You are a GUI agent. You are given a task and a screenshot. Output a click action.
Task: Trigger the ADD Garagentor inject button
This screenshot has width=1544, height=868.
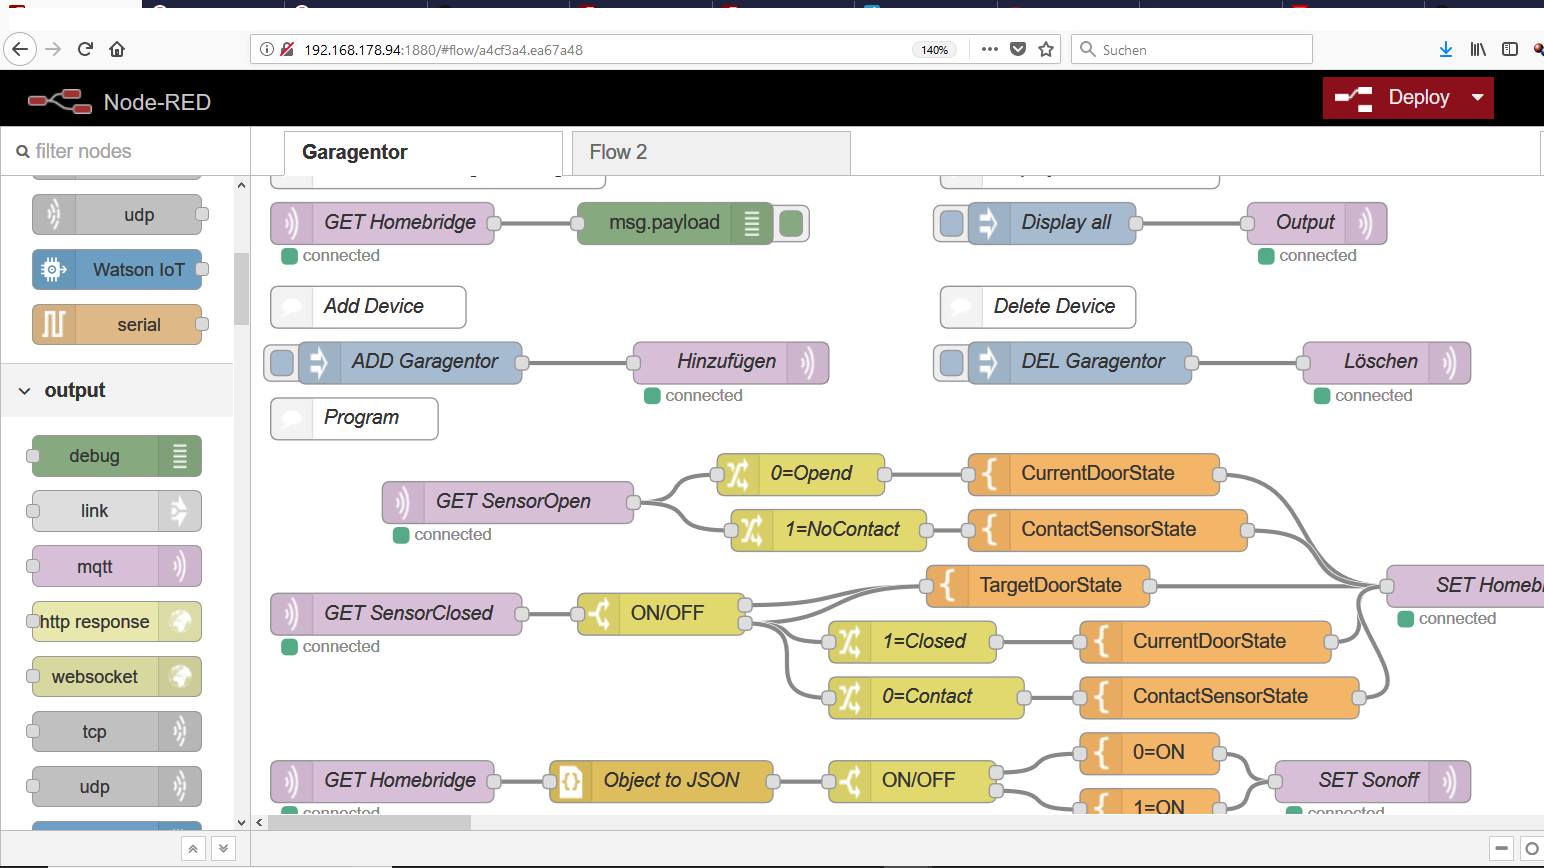point(282,362)
